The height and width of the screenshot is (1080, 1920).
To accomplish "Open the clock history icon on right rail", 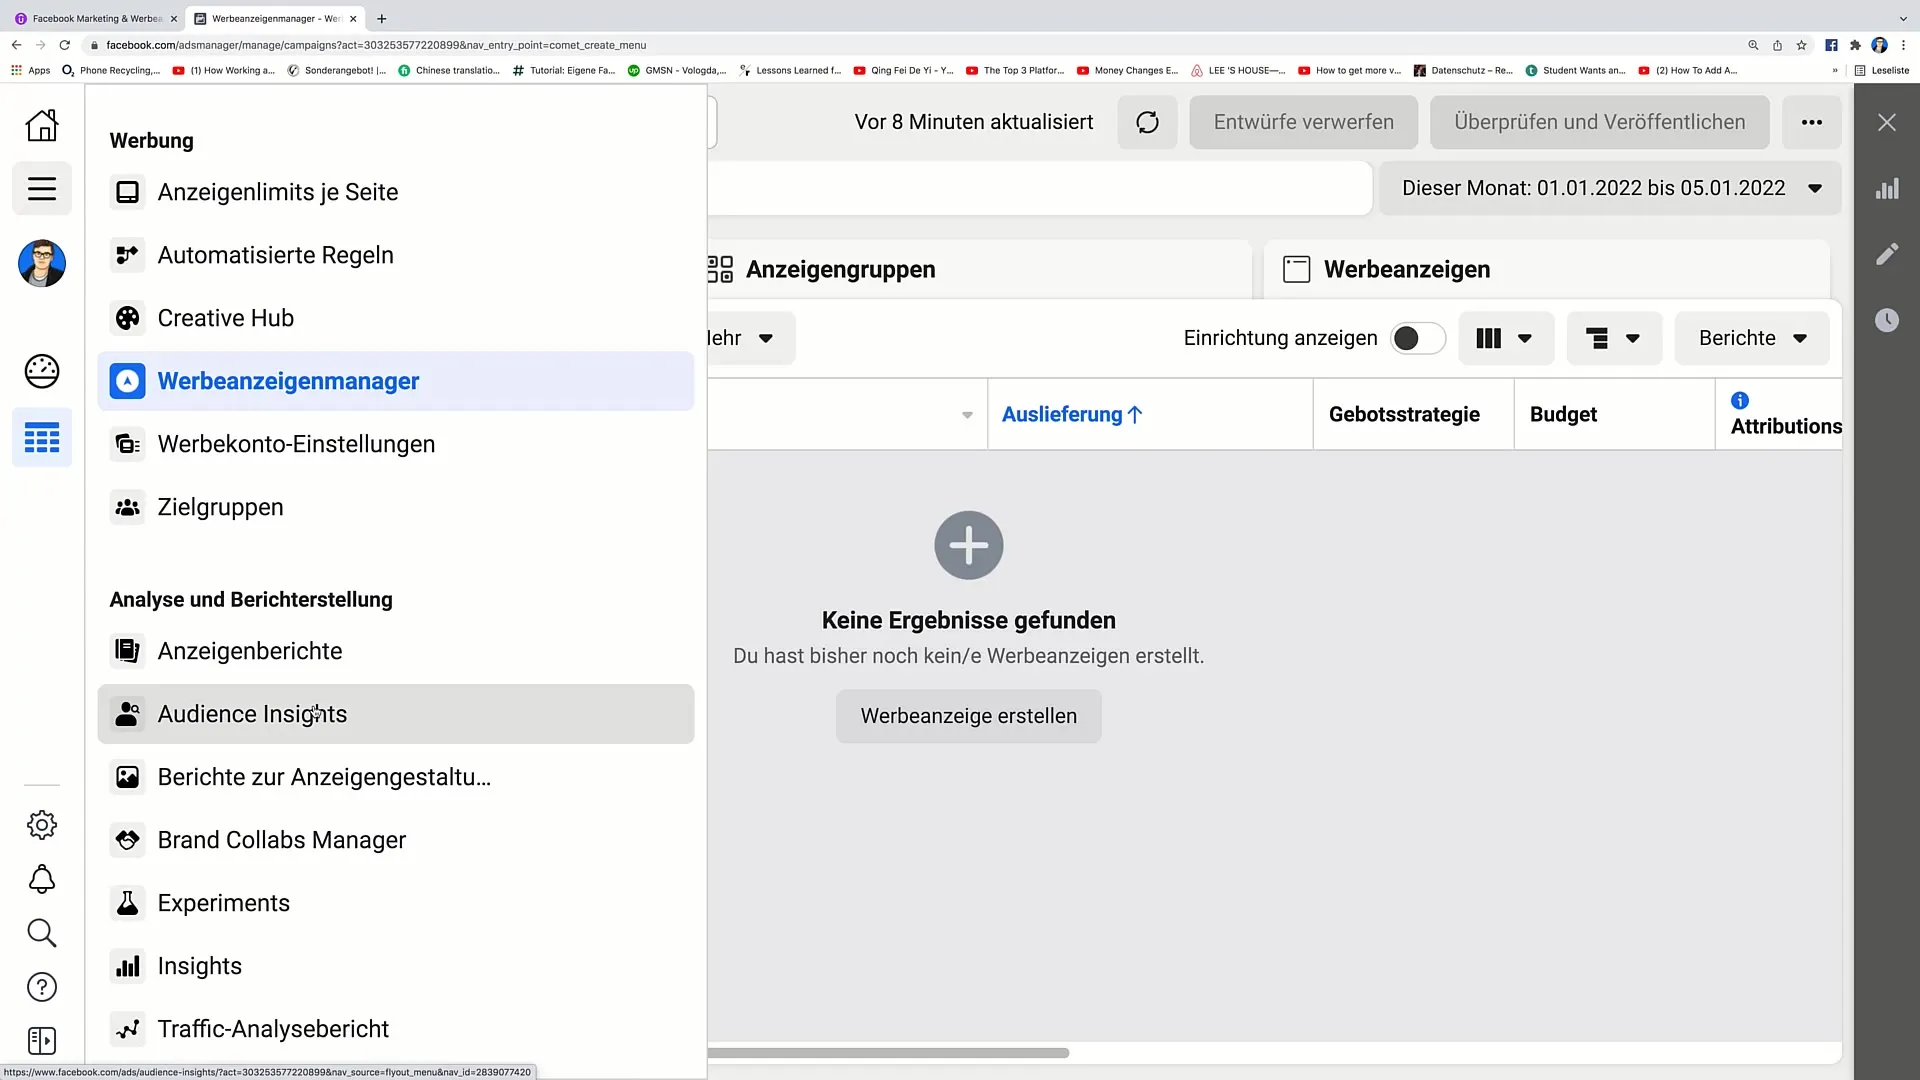I will click(1886, 320).
